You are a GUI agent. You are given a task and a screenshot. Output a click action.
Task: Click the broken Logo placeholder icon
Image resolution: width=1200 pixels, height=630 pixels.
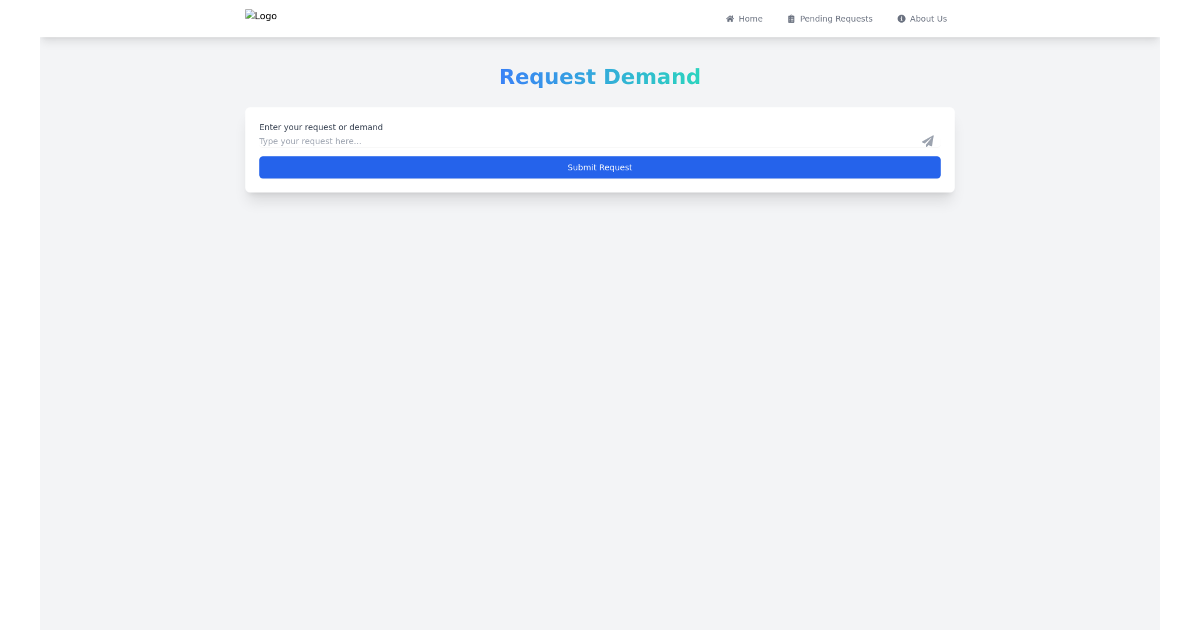(249, 14)
